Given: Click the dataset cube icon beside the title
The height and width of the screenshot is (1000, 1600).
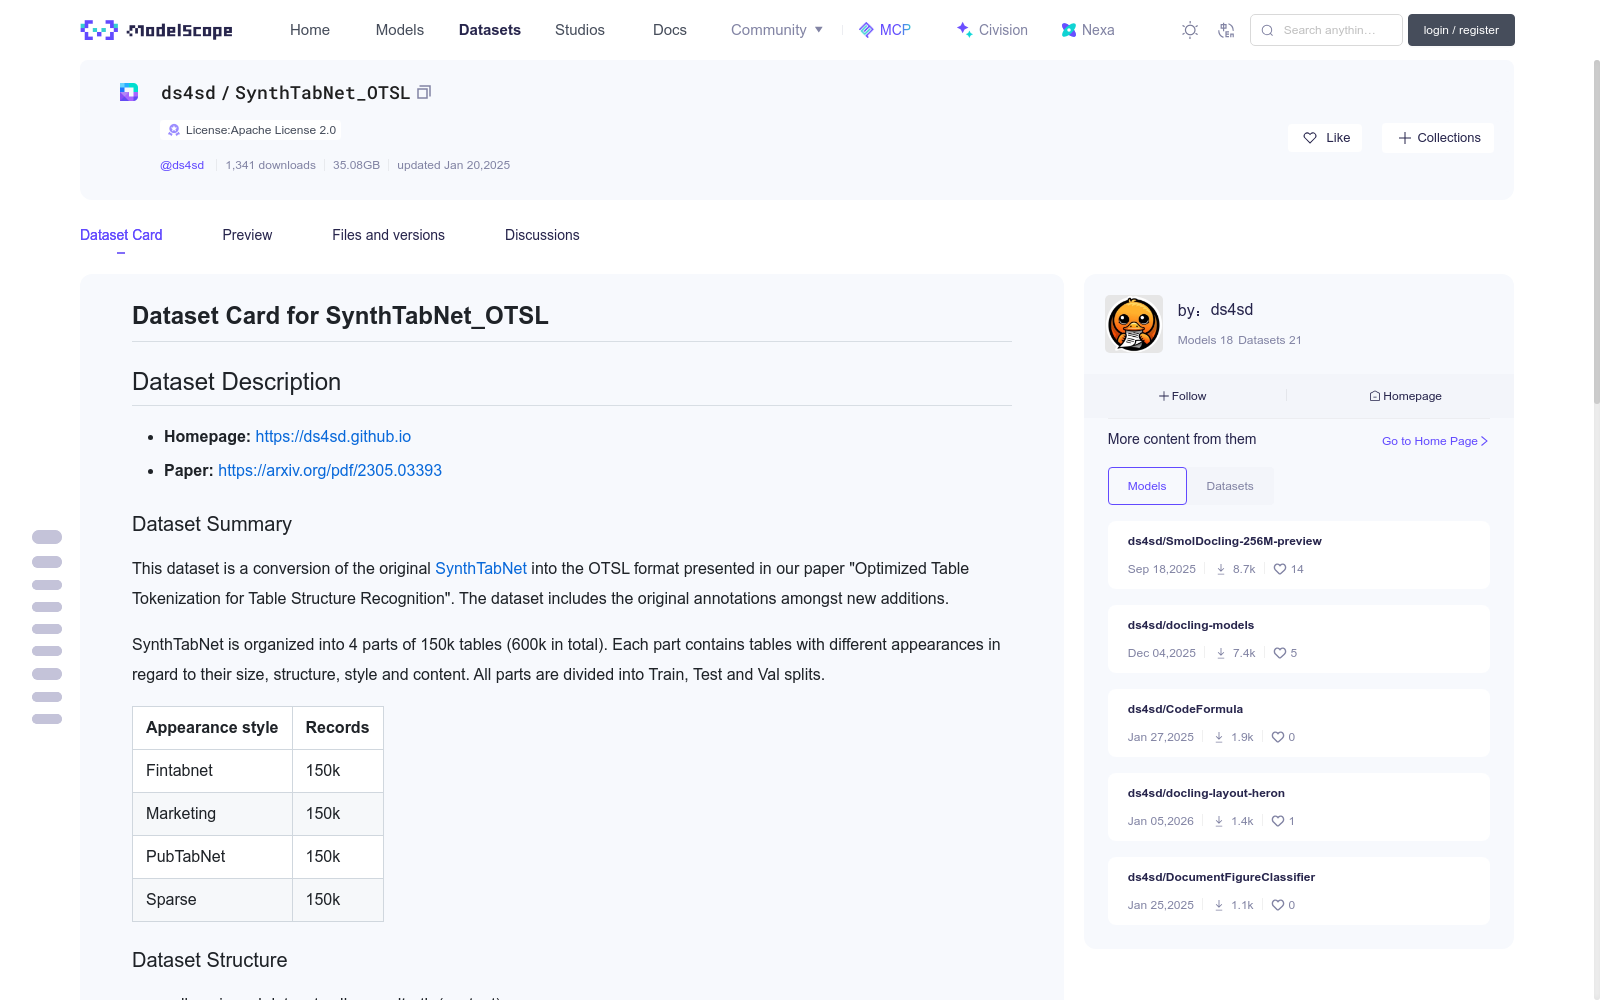Looking at the screenshot, I should pos(129,92).
